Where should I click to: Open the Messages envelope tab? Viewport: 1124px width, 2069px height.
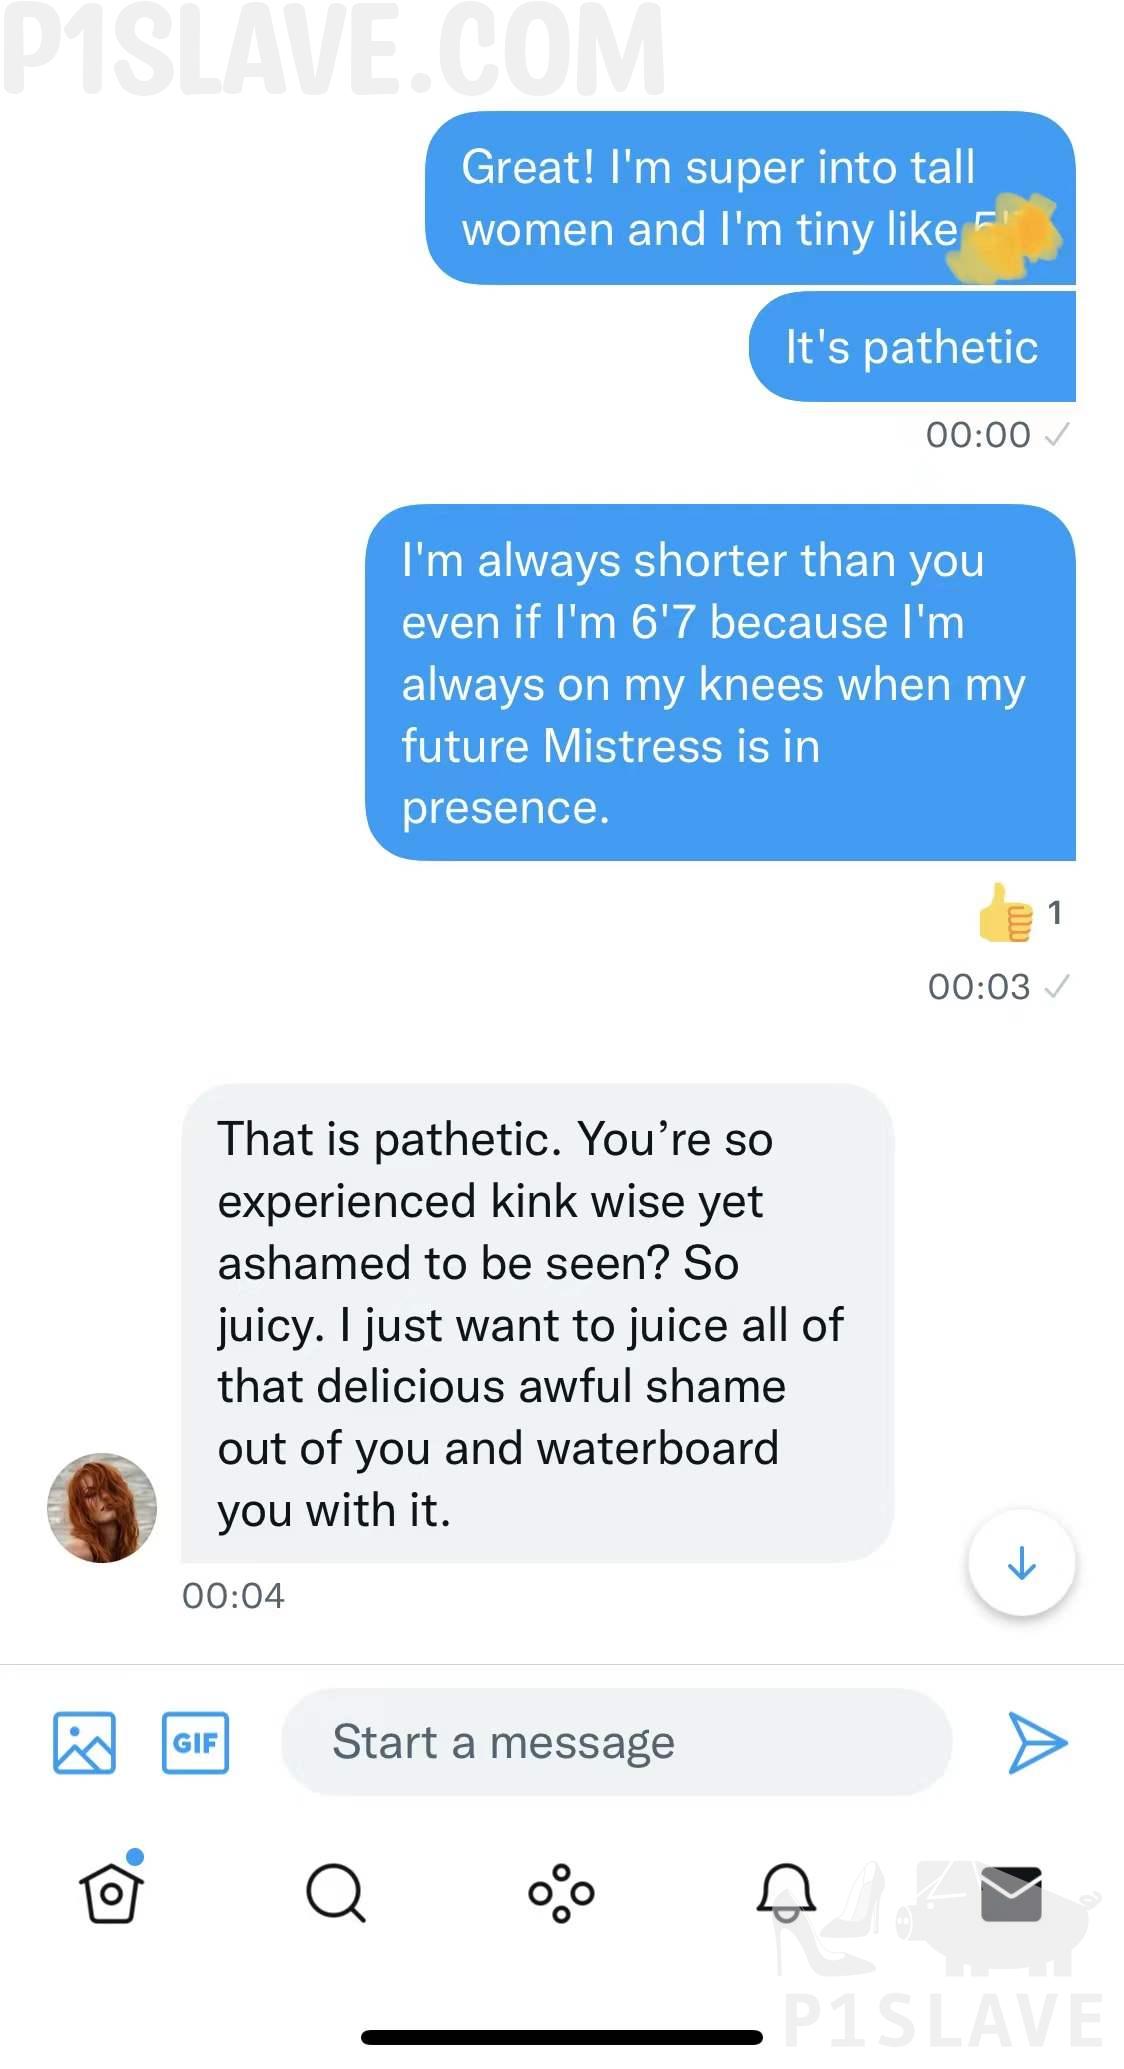(1011, 1892)
